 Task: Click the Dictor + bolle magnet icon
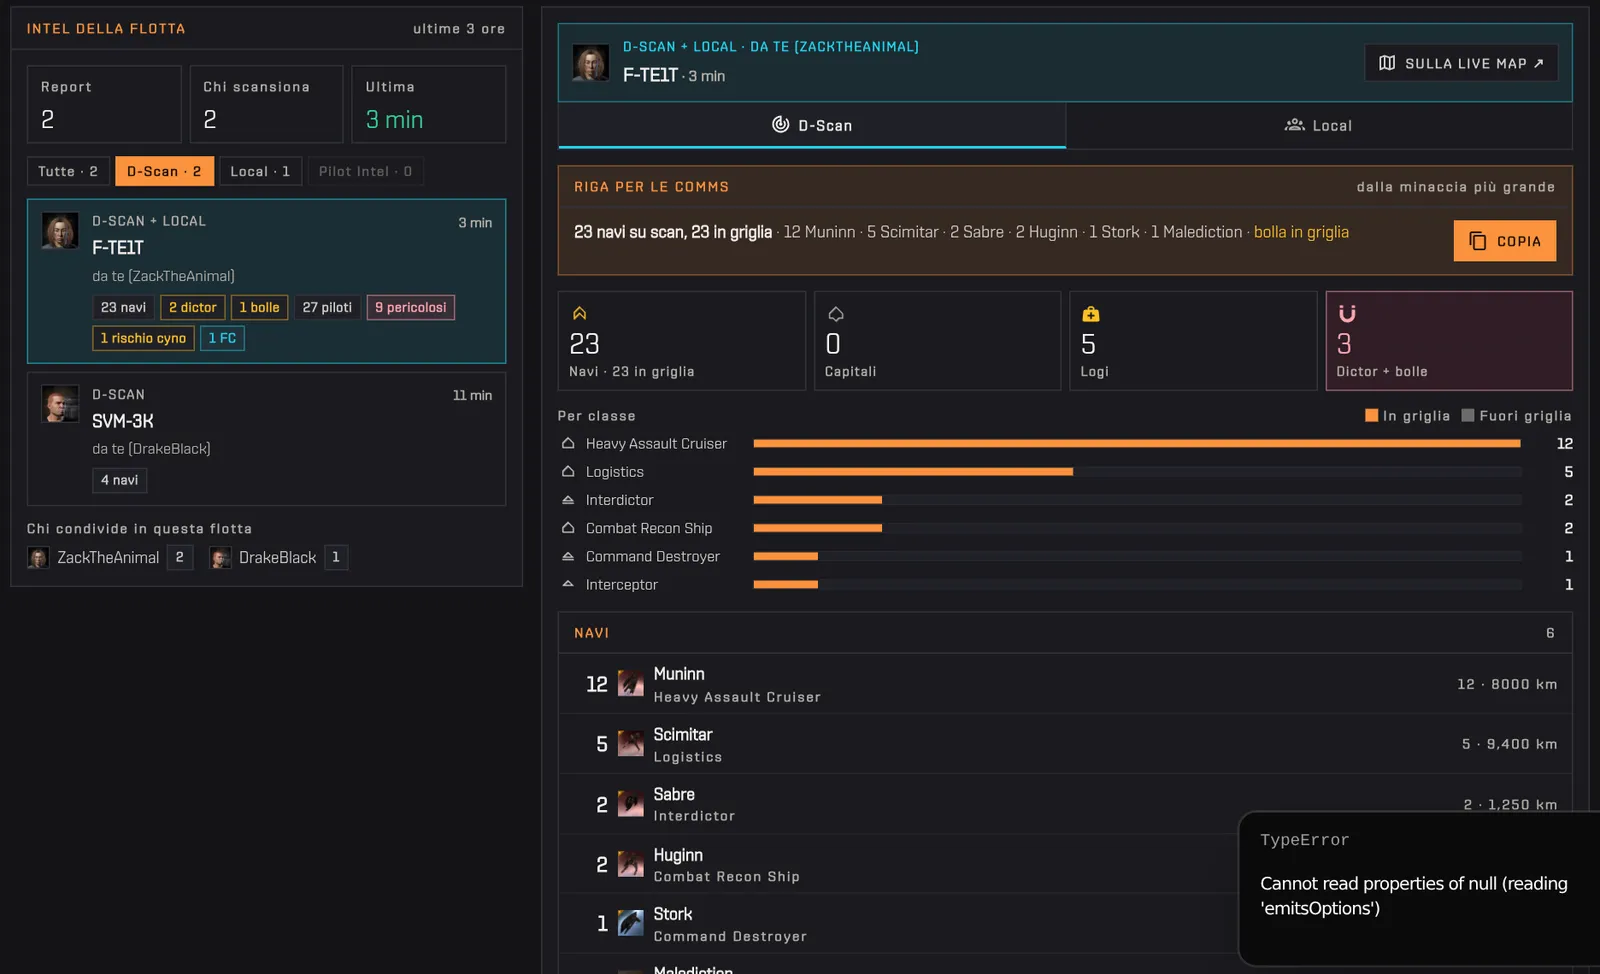(x=1347, y=313)
